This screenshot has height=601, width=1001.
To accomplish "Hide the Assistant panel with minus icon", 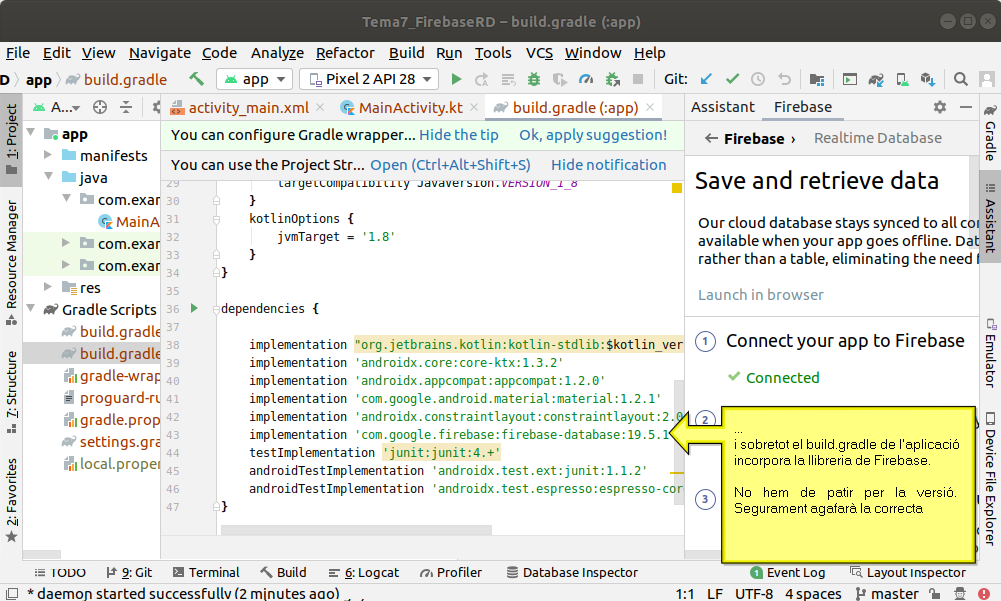I will [966, 107].
